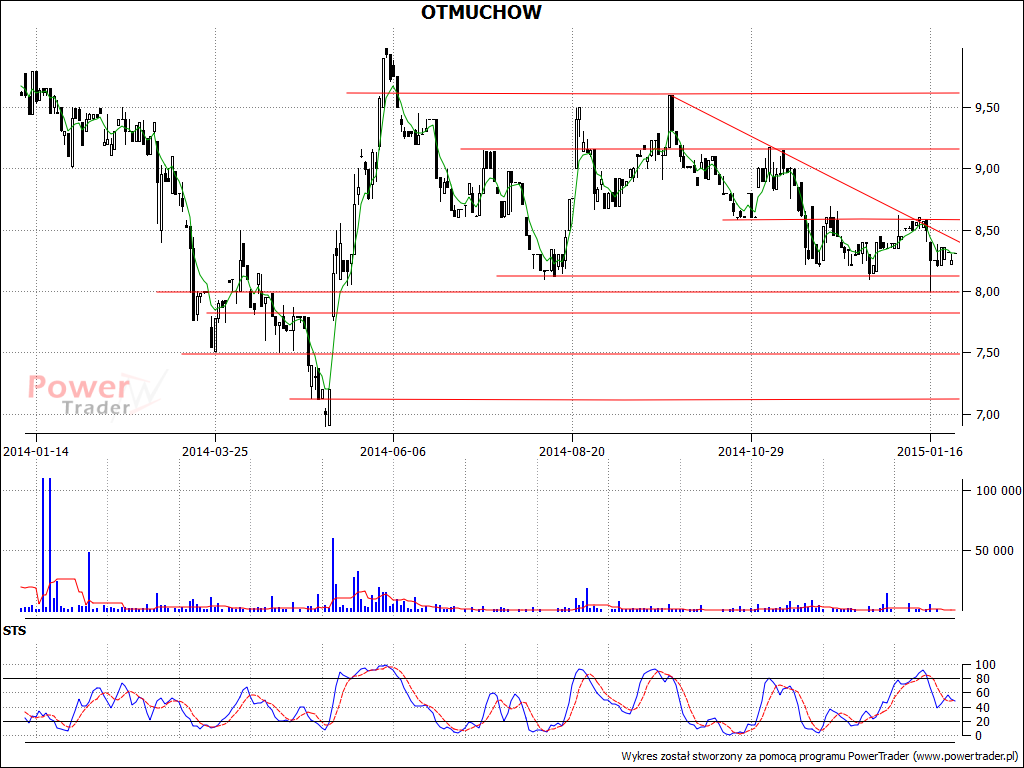Click the 50 000 volume axis label
Screen dimensions: 1024x768
[994, 551]
